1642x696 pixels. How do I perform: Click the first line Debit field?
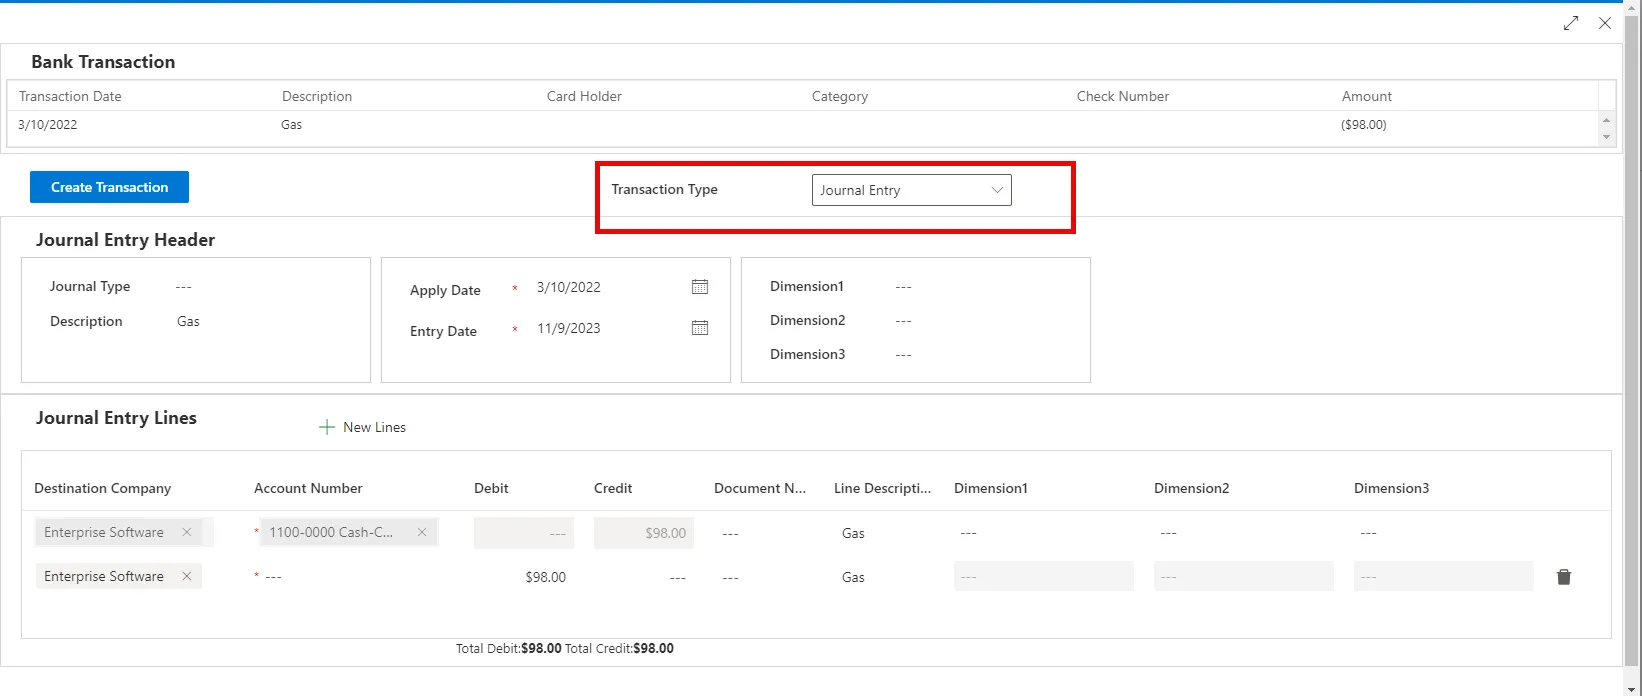tap(524, 533)
